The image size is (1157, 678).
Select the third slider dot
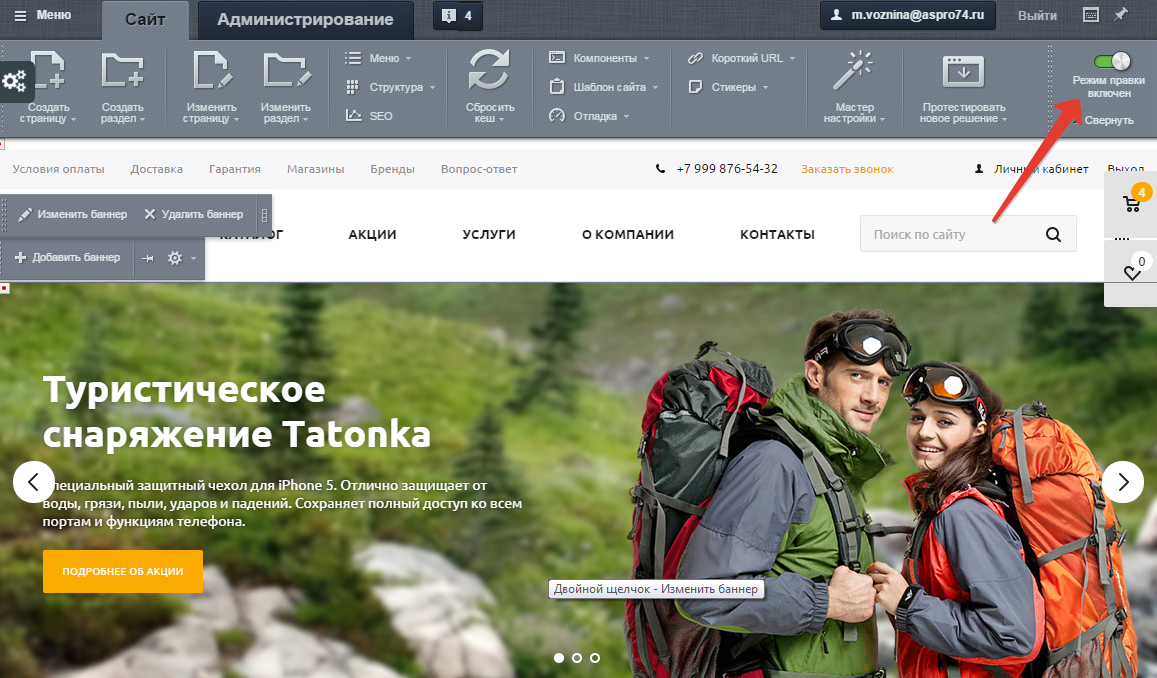point(595,657)
